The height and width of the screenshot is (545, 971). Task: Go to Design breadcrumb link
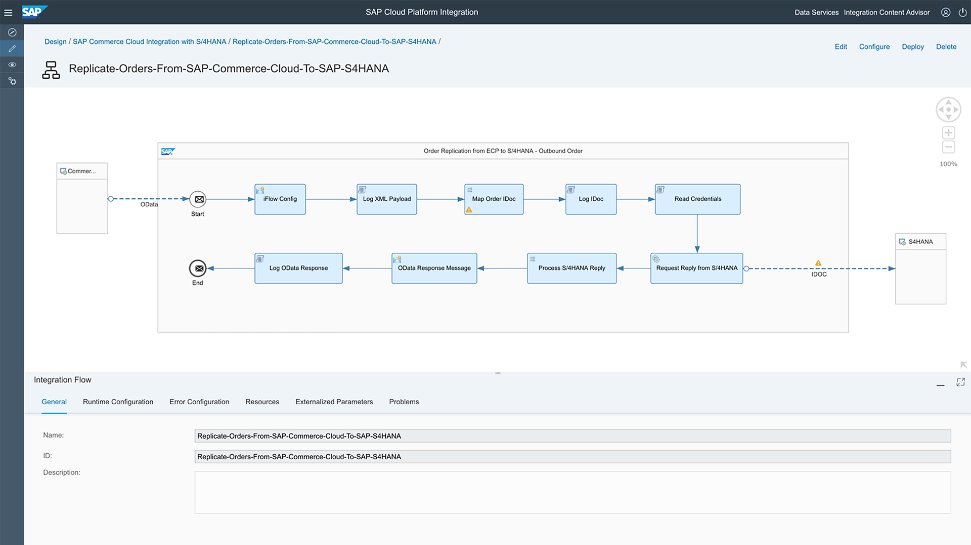(55, 41)
